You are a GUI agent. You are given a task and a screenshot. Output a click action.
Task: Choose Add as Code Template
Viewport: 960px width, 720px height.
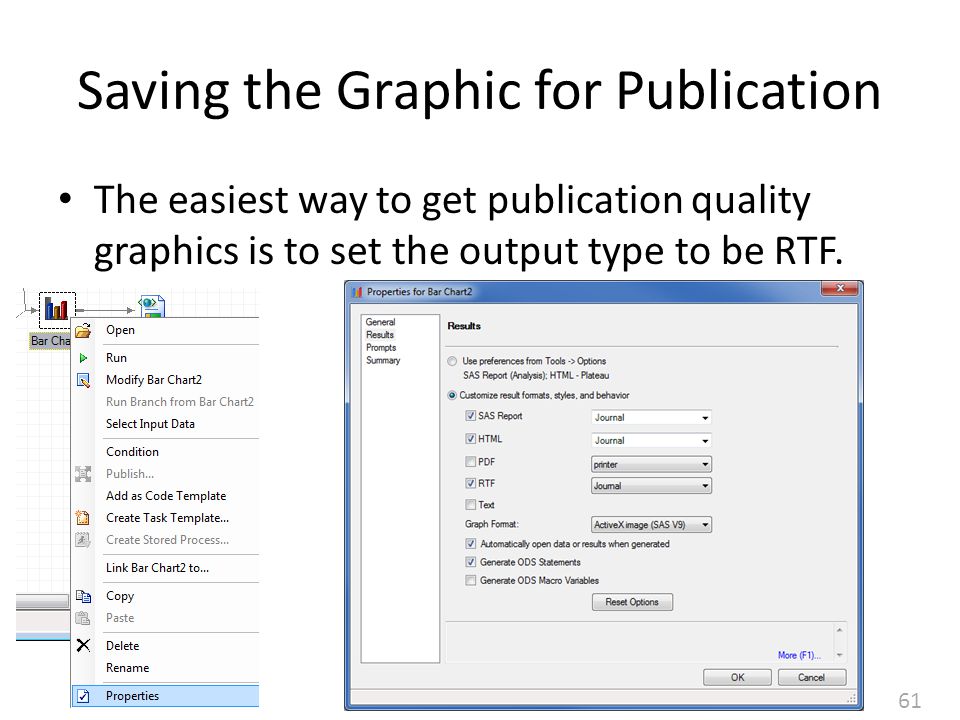tap(165, 496)
